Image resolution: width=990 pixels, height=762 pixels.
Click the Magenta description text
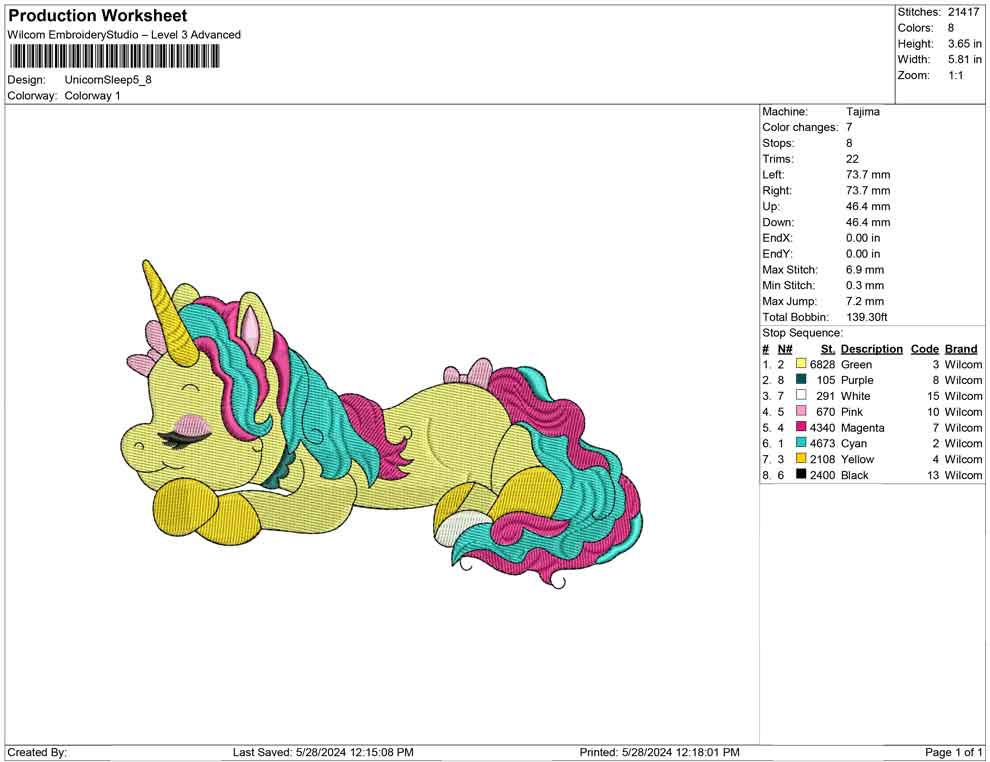(x=862, y=427)
